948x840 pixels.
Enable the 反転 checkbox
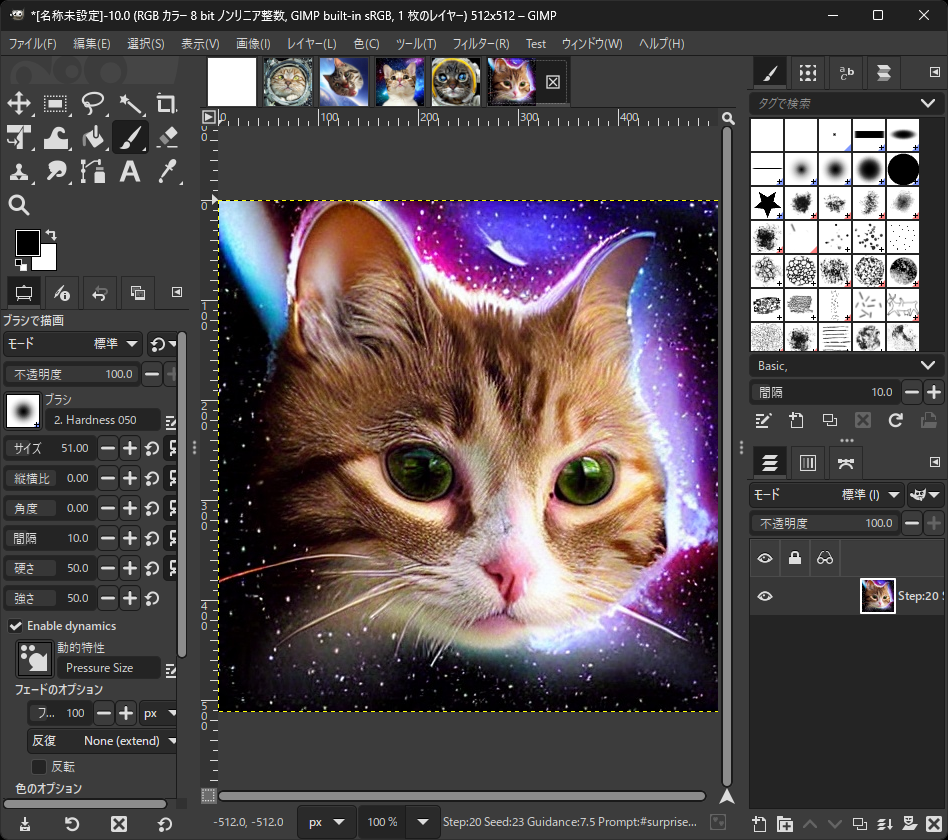pyautogui.click(x=40, y=766)
